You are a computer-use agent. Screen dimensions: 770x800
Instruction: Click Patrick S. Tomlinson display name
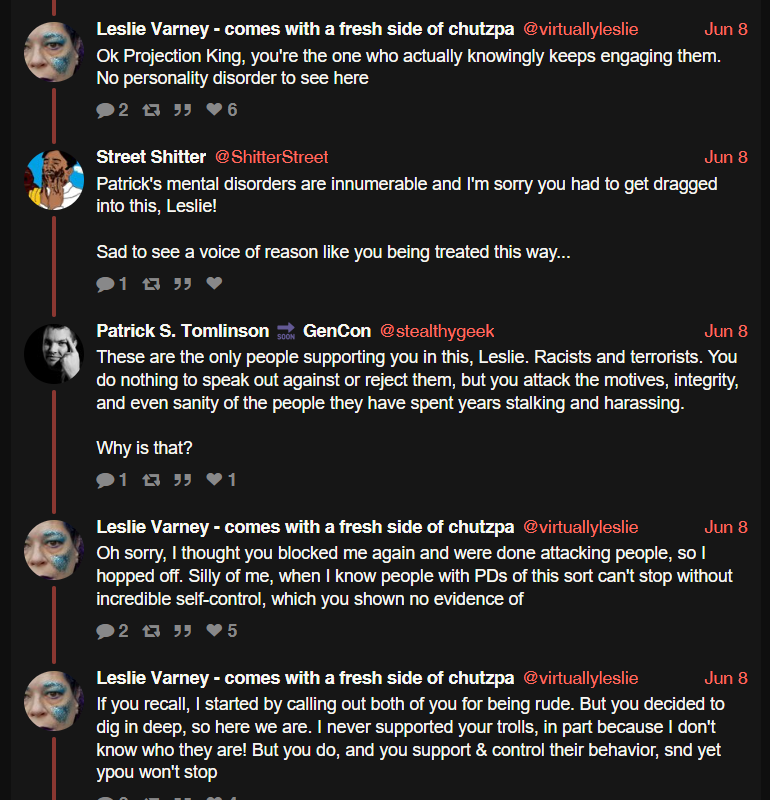183,331
